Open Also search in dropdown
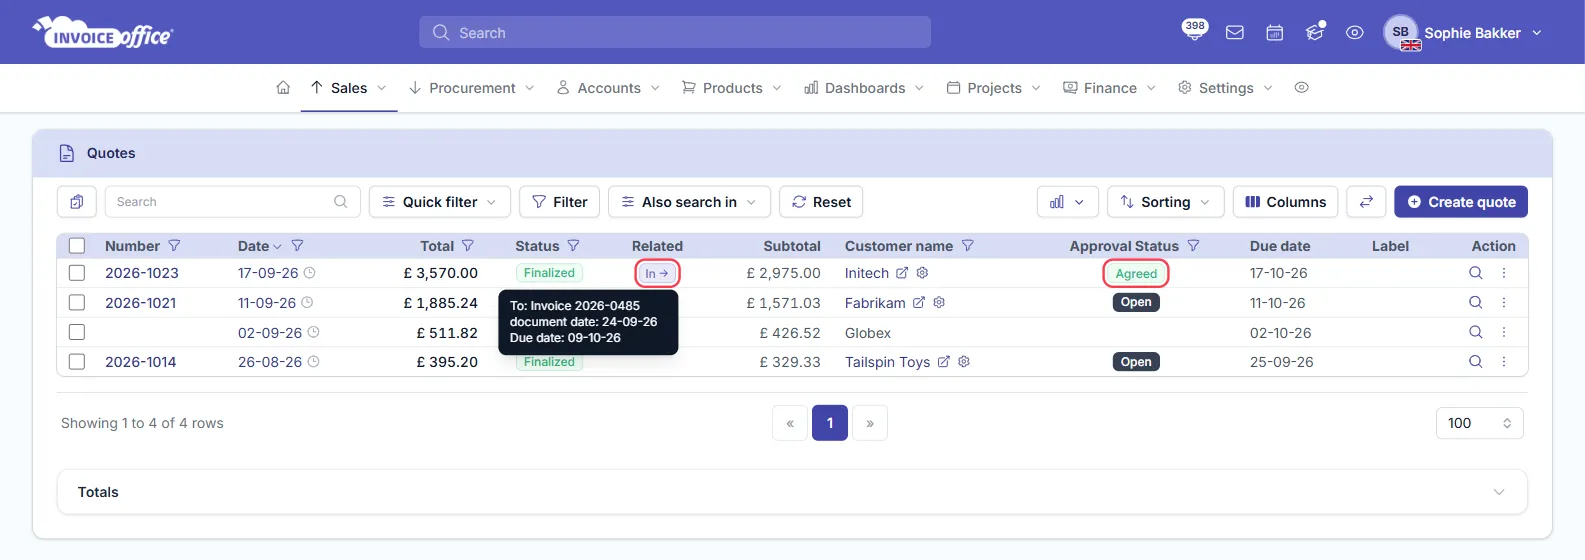Image resolution: width=1585 pixels, height=560 pixels. pos(689,202)
